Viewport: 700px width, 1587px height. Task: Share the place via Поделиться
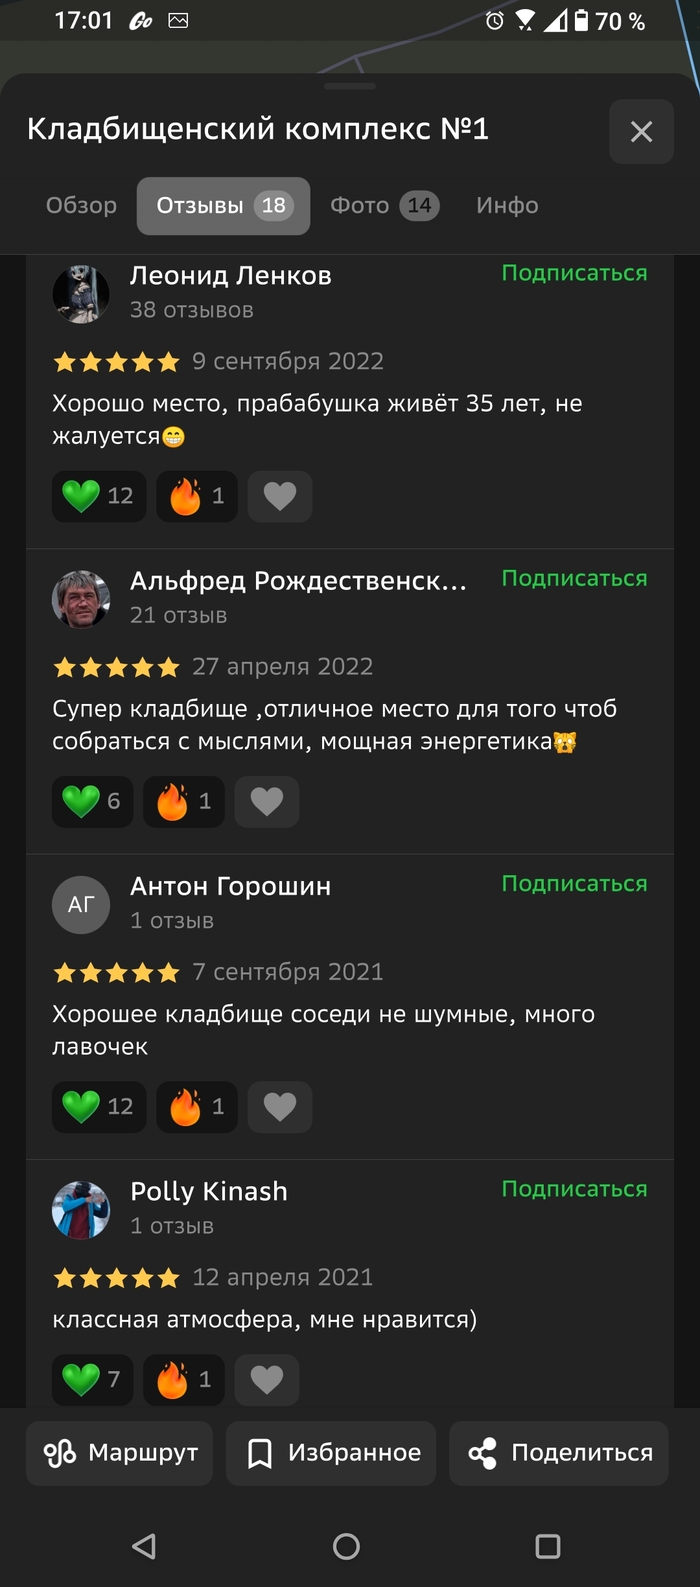(x=559, y=1453)
